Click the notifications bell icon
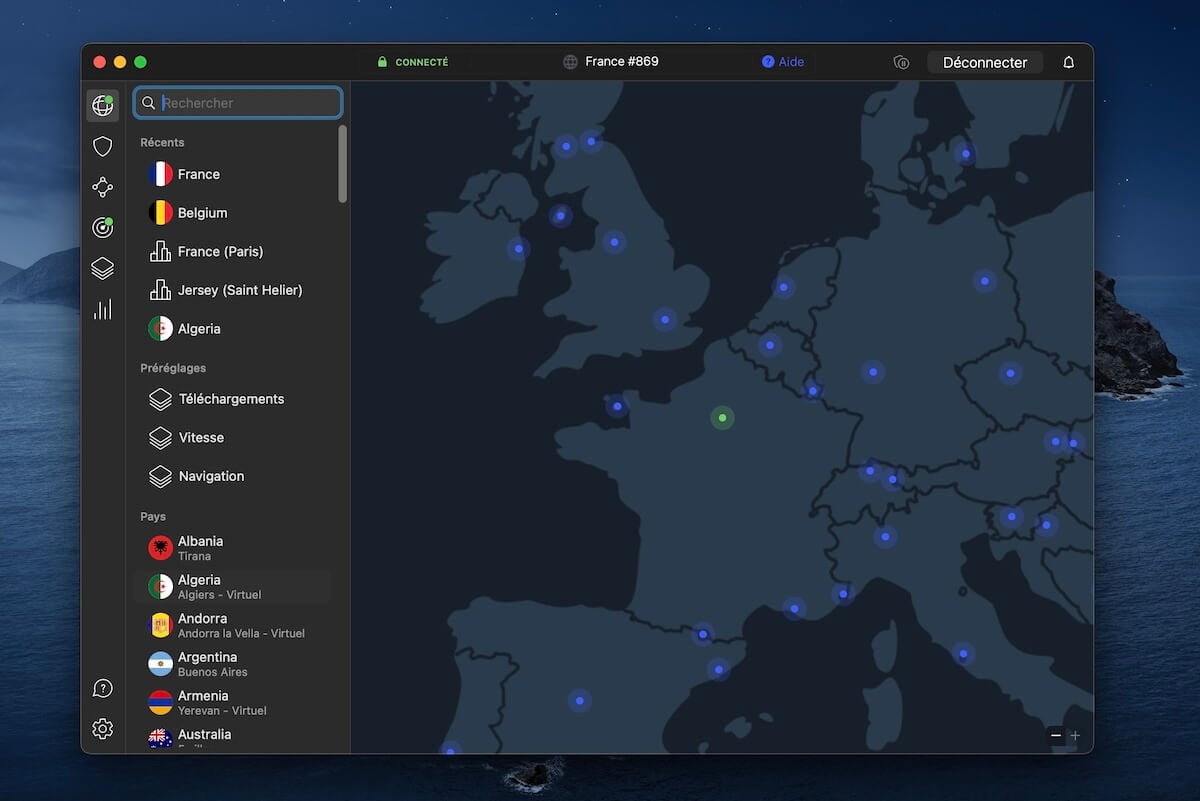 [x=1068, y=62]
